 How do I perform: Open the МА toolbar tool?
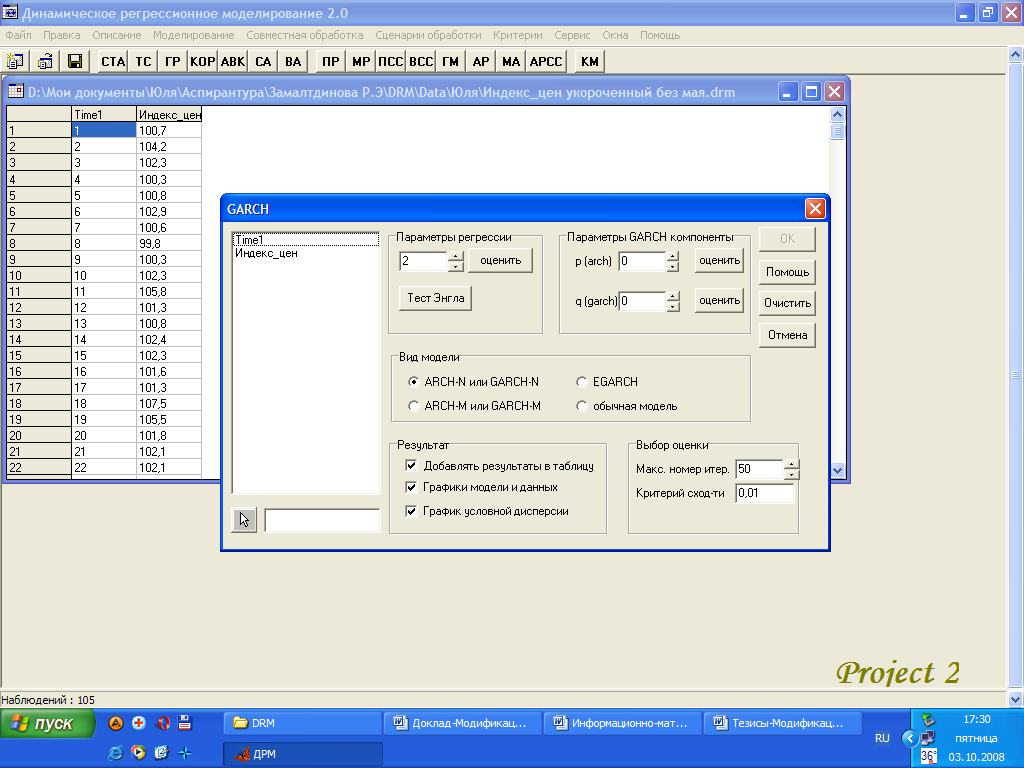[x=511, y=61]
